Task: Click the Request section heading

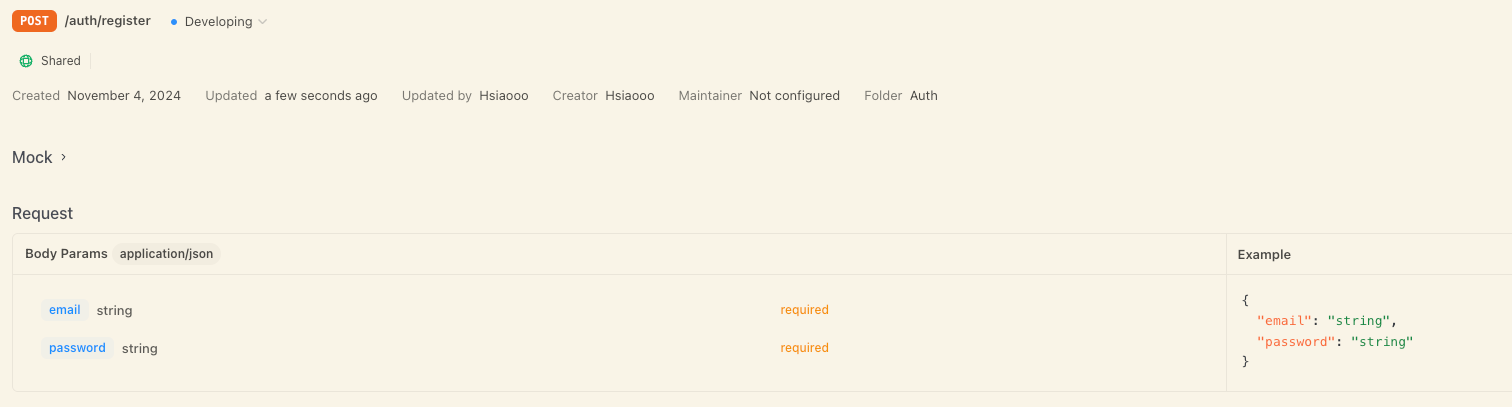Action: point(42,213)
